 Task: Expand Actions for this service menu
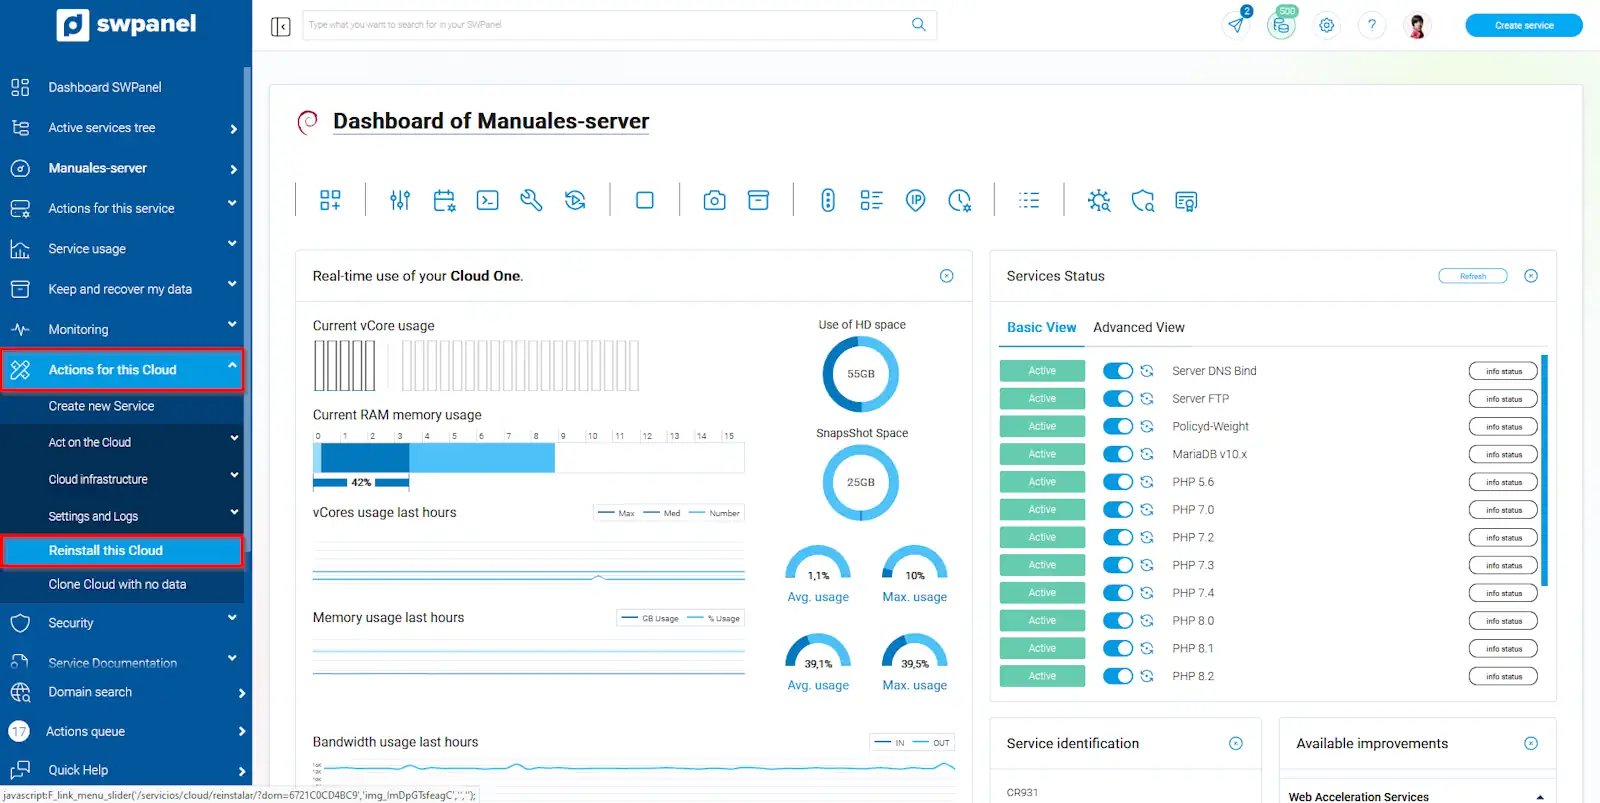pyautogui.click(x=122, y=208)
